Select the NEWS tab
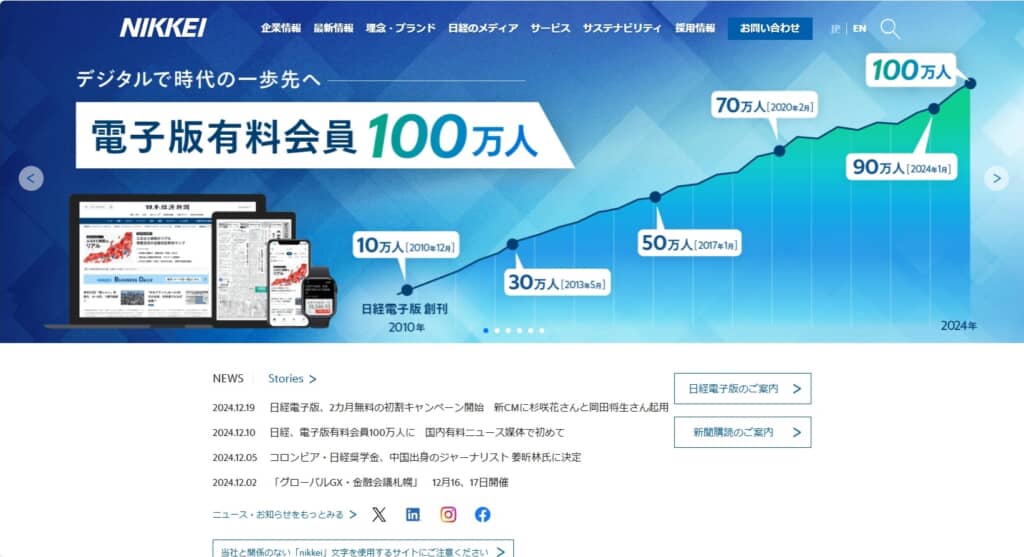 click(228, 379)
